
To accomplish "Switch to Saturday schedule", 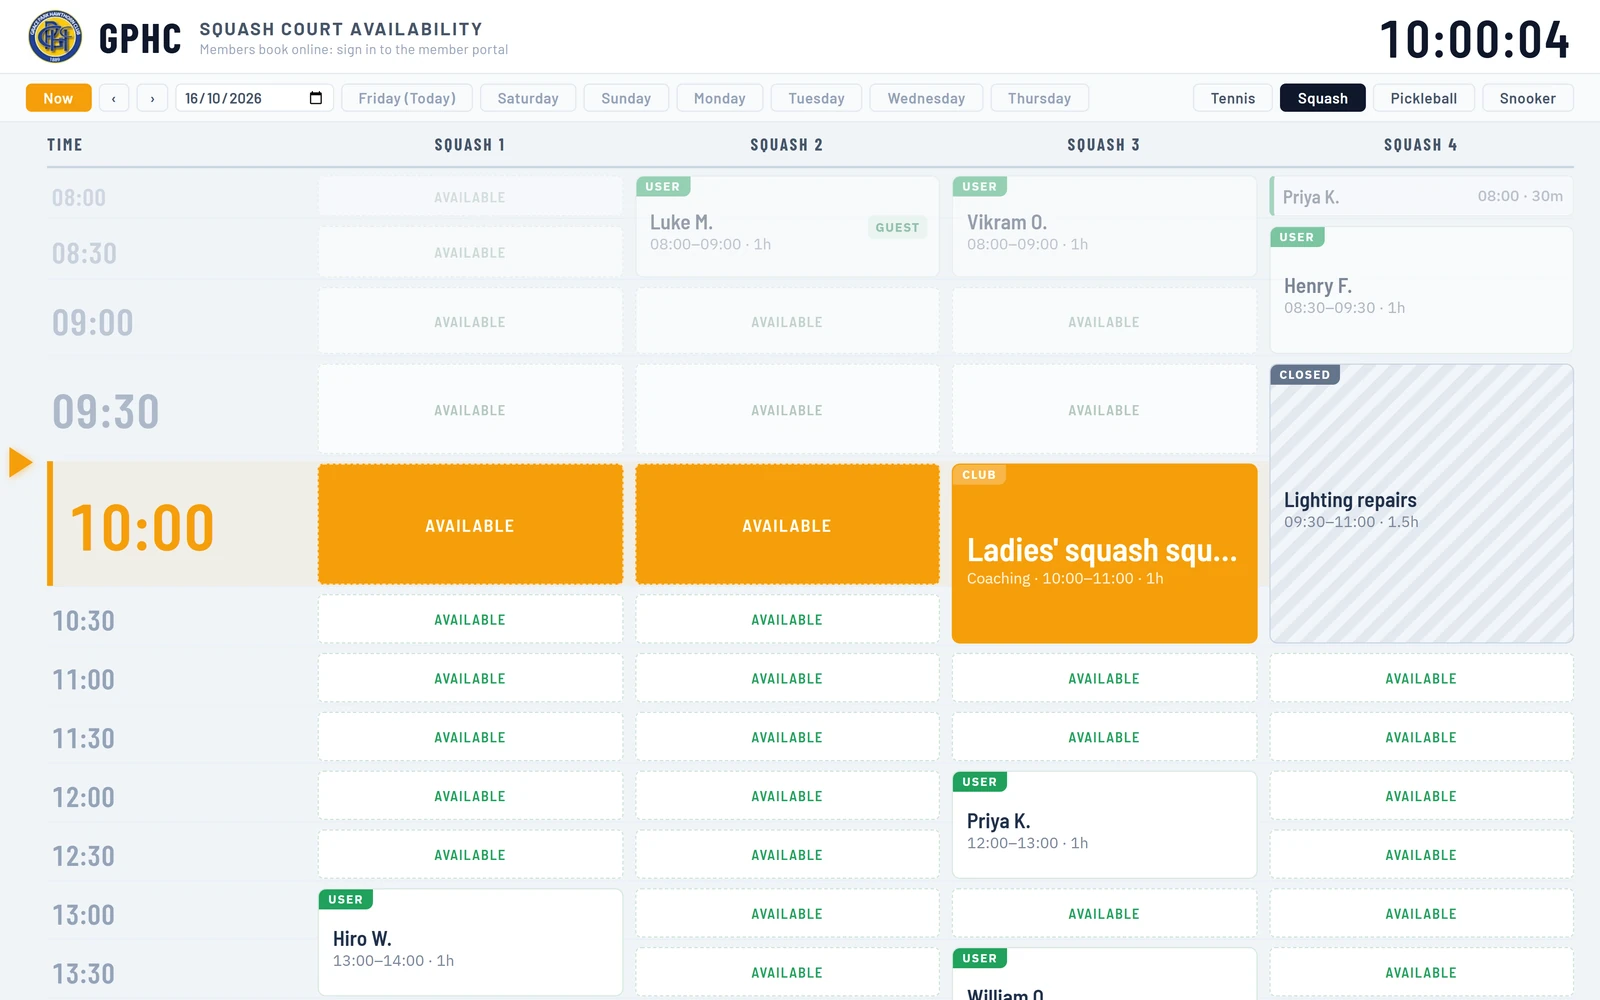I will pos(528,98).
